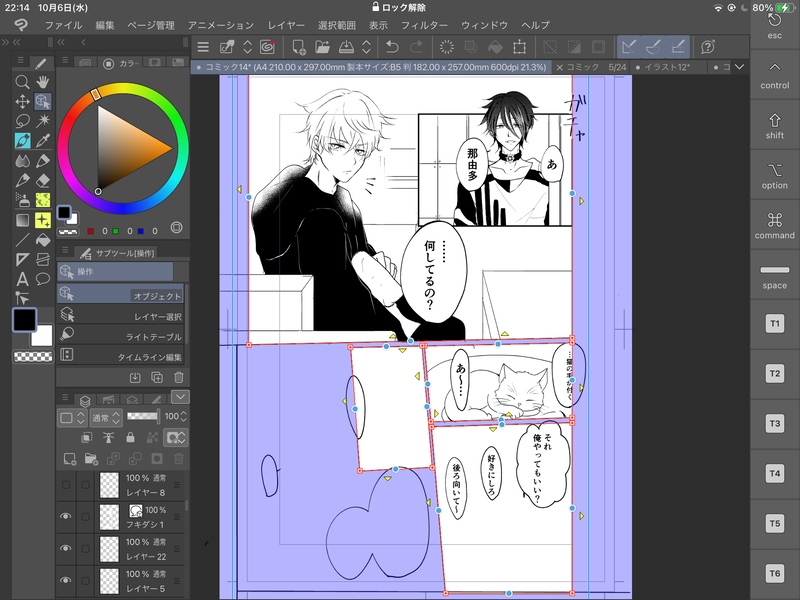Select the Eyedropper tool
The width and height of the screenshot is (800, 600).
coord(43,141)
